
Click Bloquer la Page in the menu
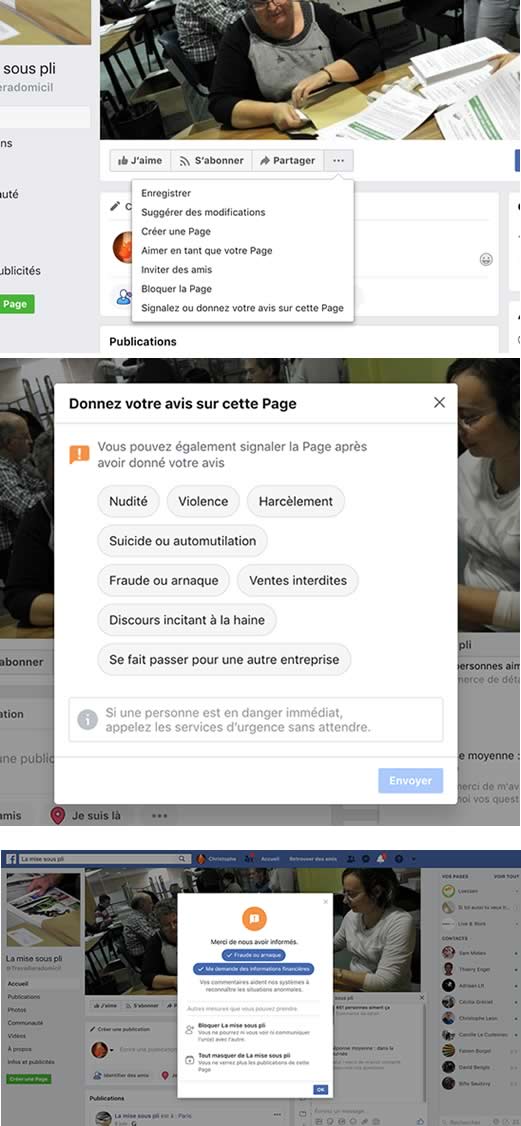tap(177, 289)
